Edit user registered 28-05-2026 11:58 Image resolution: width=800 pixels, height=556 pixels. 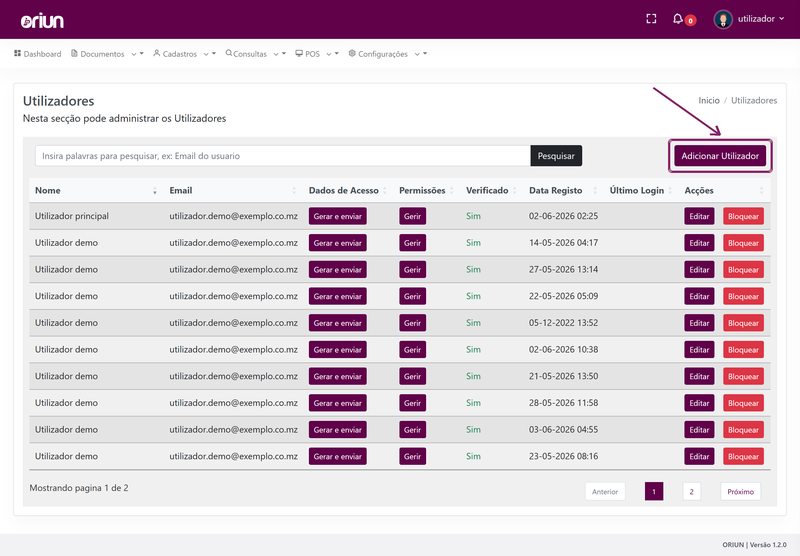click(699, 403)
